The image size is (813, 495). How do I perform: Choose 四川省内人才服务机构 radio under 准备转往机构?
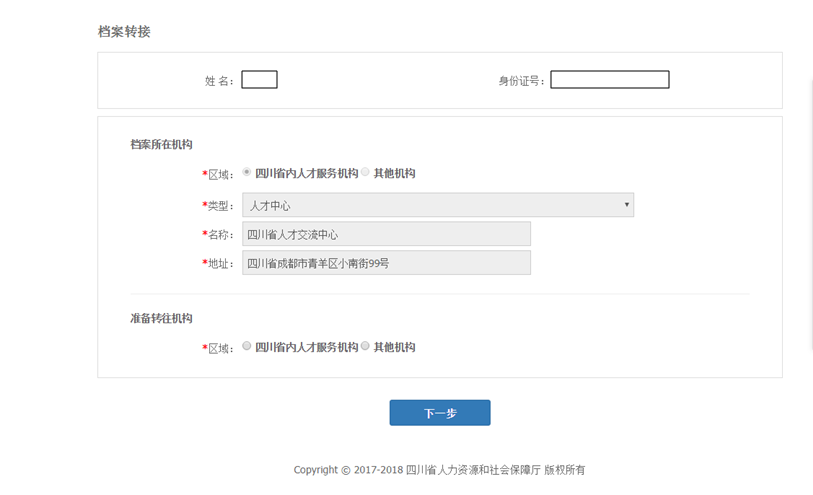(247, 346)
